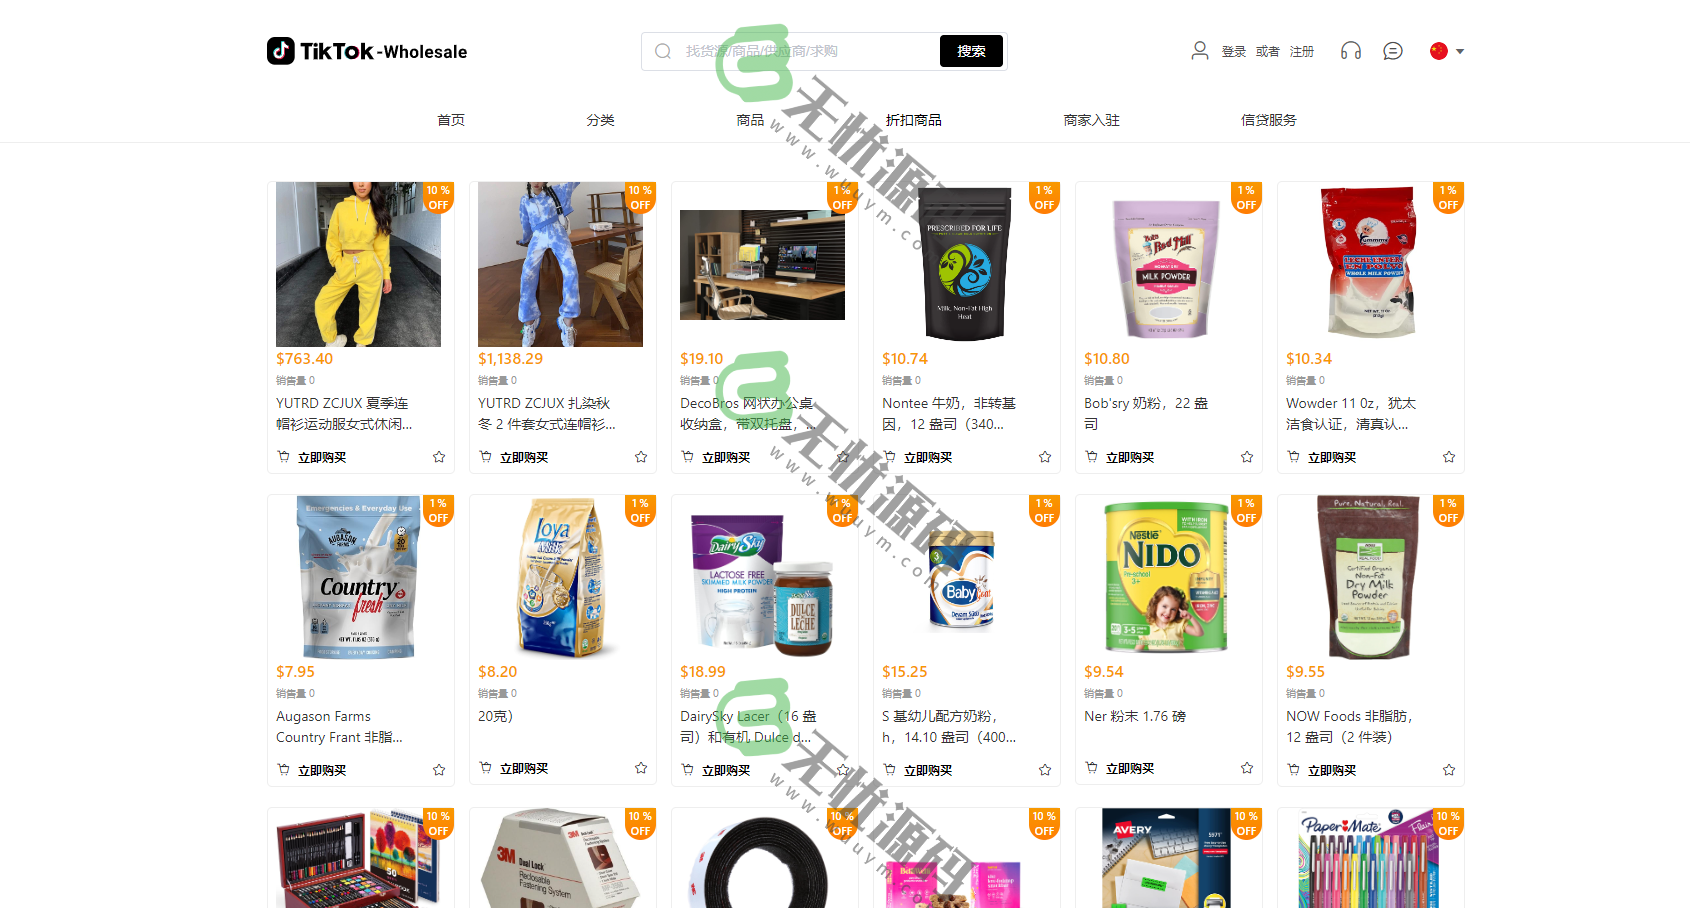The image size is (1690, 908).
Task: Click cart icon for YUTRD yellow hoodie set
Action: tap(284, 457)
